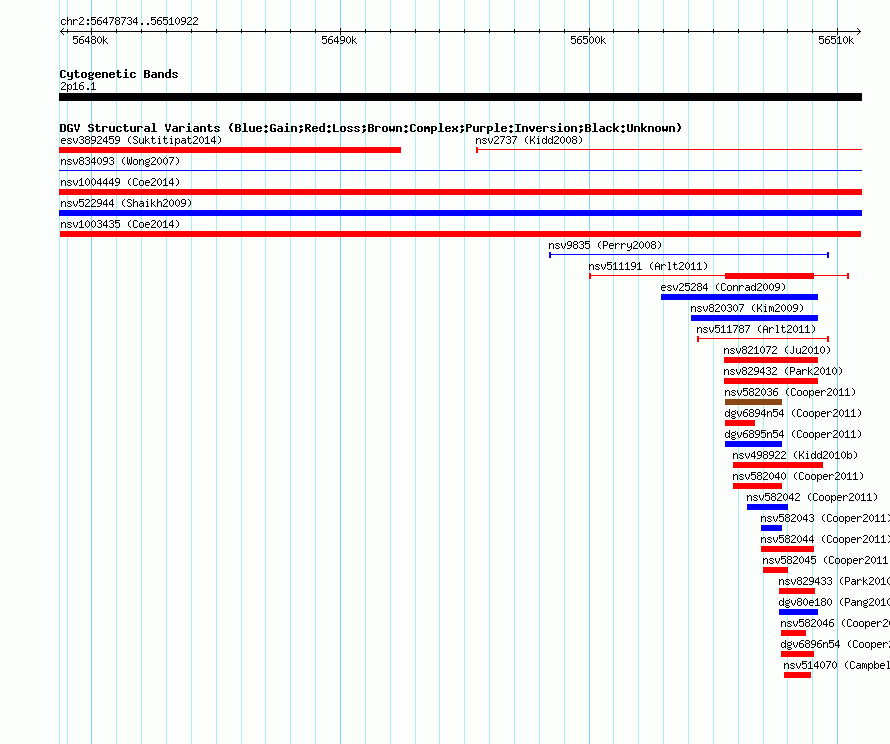Open the dgv6896n54 variant label
The height and width of the screenshot is (744, 890).
[835, 644]
